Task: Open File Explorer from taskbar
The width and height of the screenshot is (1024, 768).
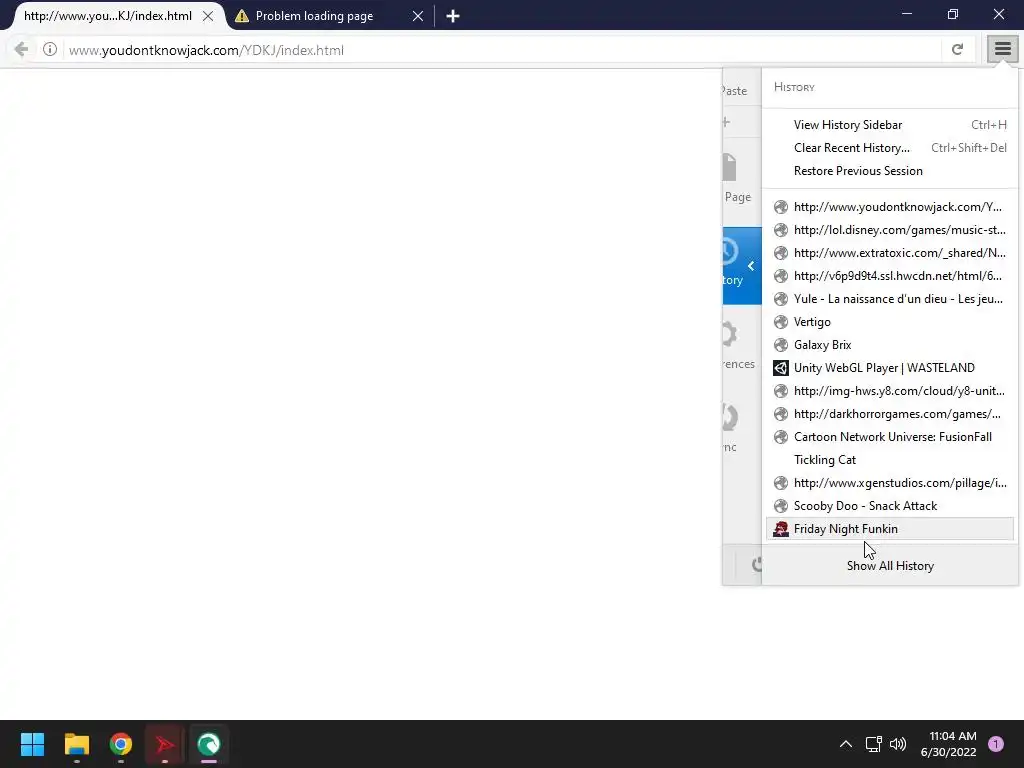Action: point(76,744)
